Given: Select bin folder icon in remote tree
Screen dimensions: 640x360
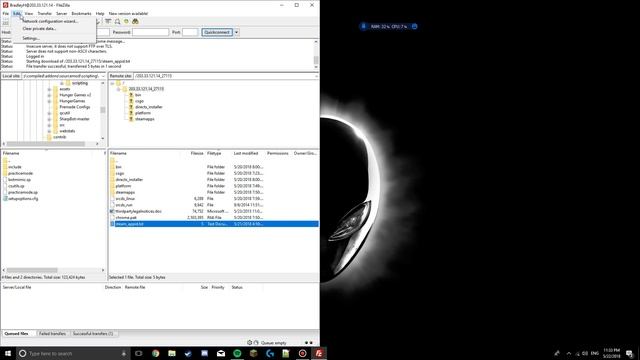Looking at the screenshot, I should point(131,95).
